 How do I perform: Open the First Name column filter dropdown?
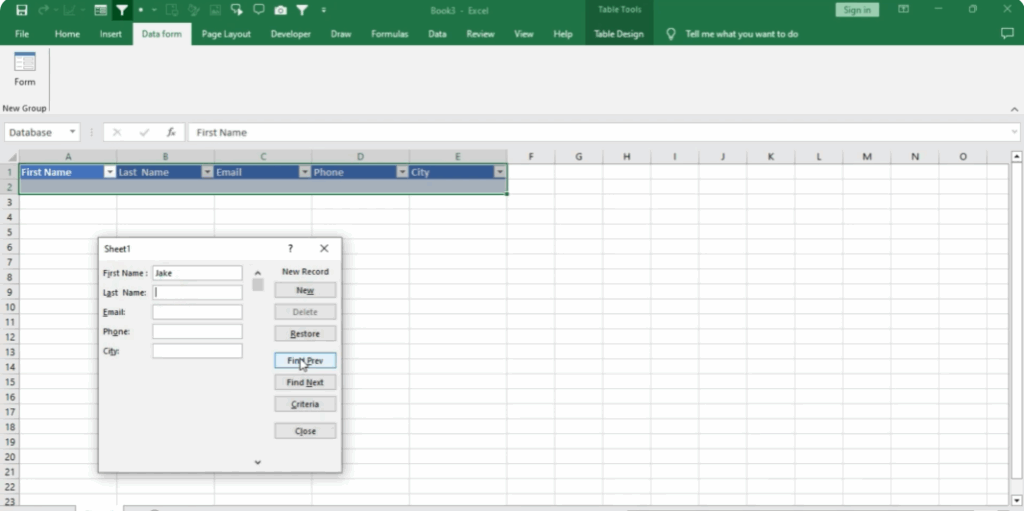tap(110, 172)
